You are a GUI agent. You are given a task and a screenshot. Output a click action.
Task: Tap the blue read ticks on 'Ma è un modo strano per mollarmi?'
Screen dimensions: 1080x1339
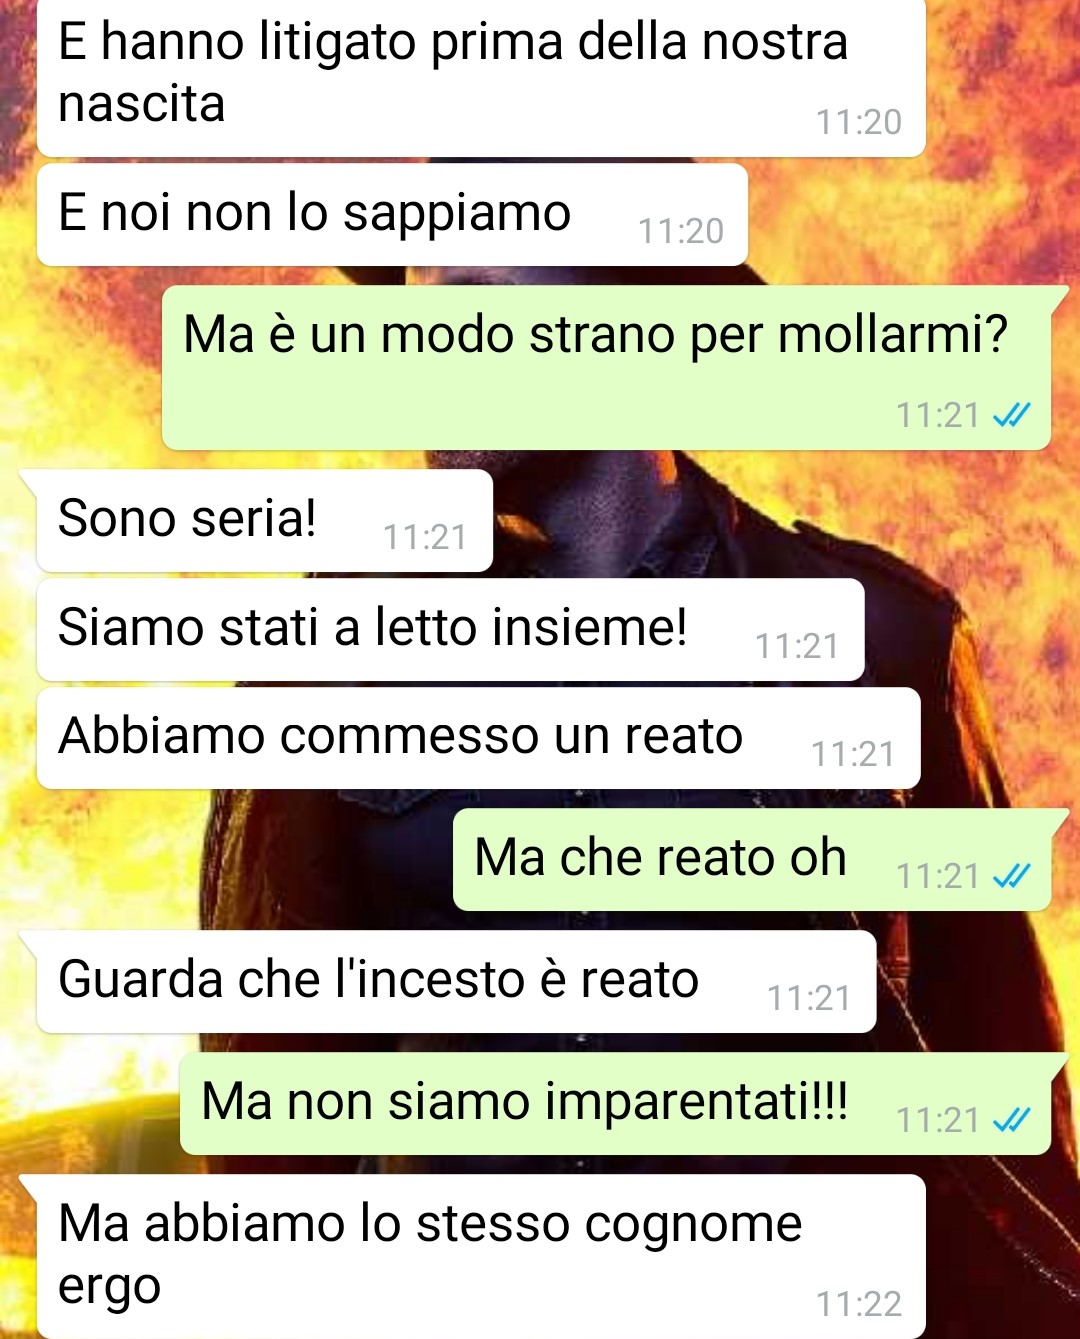coord(1011,415)
